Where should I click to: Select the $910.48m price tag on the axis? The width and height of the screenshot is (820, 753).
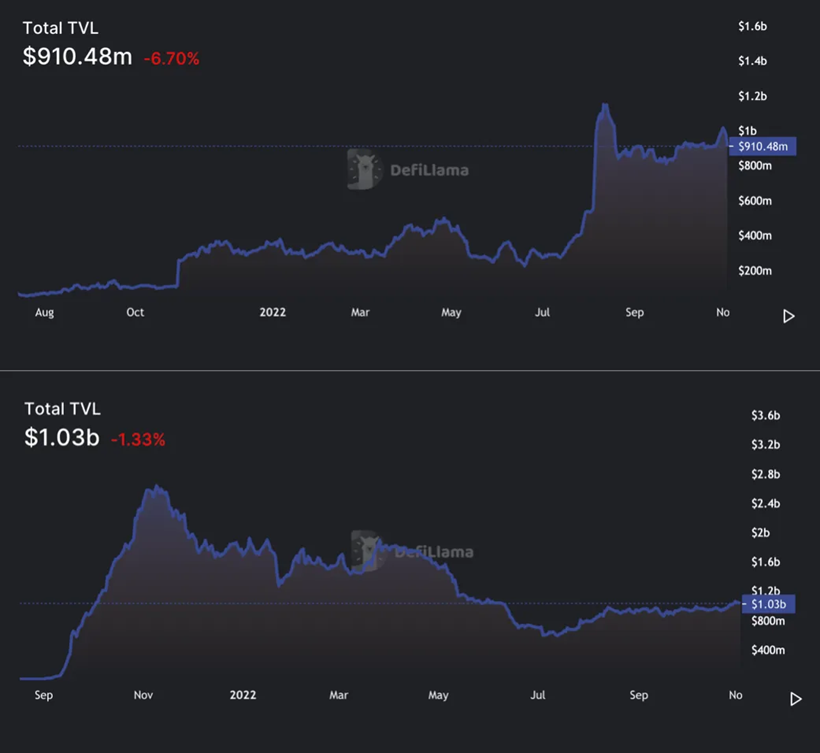[762, 146]
